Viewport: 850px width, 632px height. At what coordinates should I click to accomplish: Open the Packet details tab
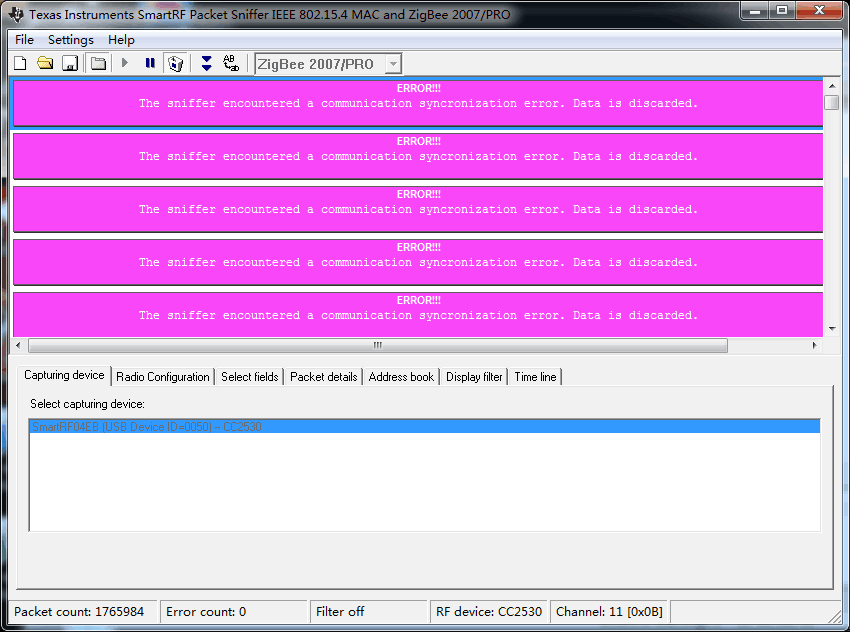tap(324, 377)
